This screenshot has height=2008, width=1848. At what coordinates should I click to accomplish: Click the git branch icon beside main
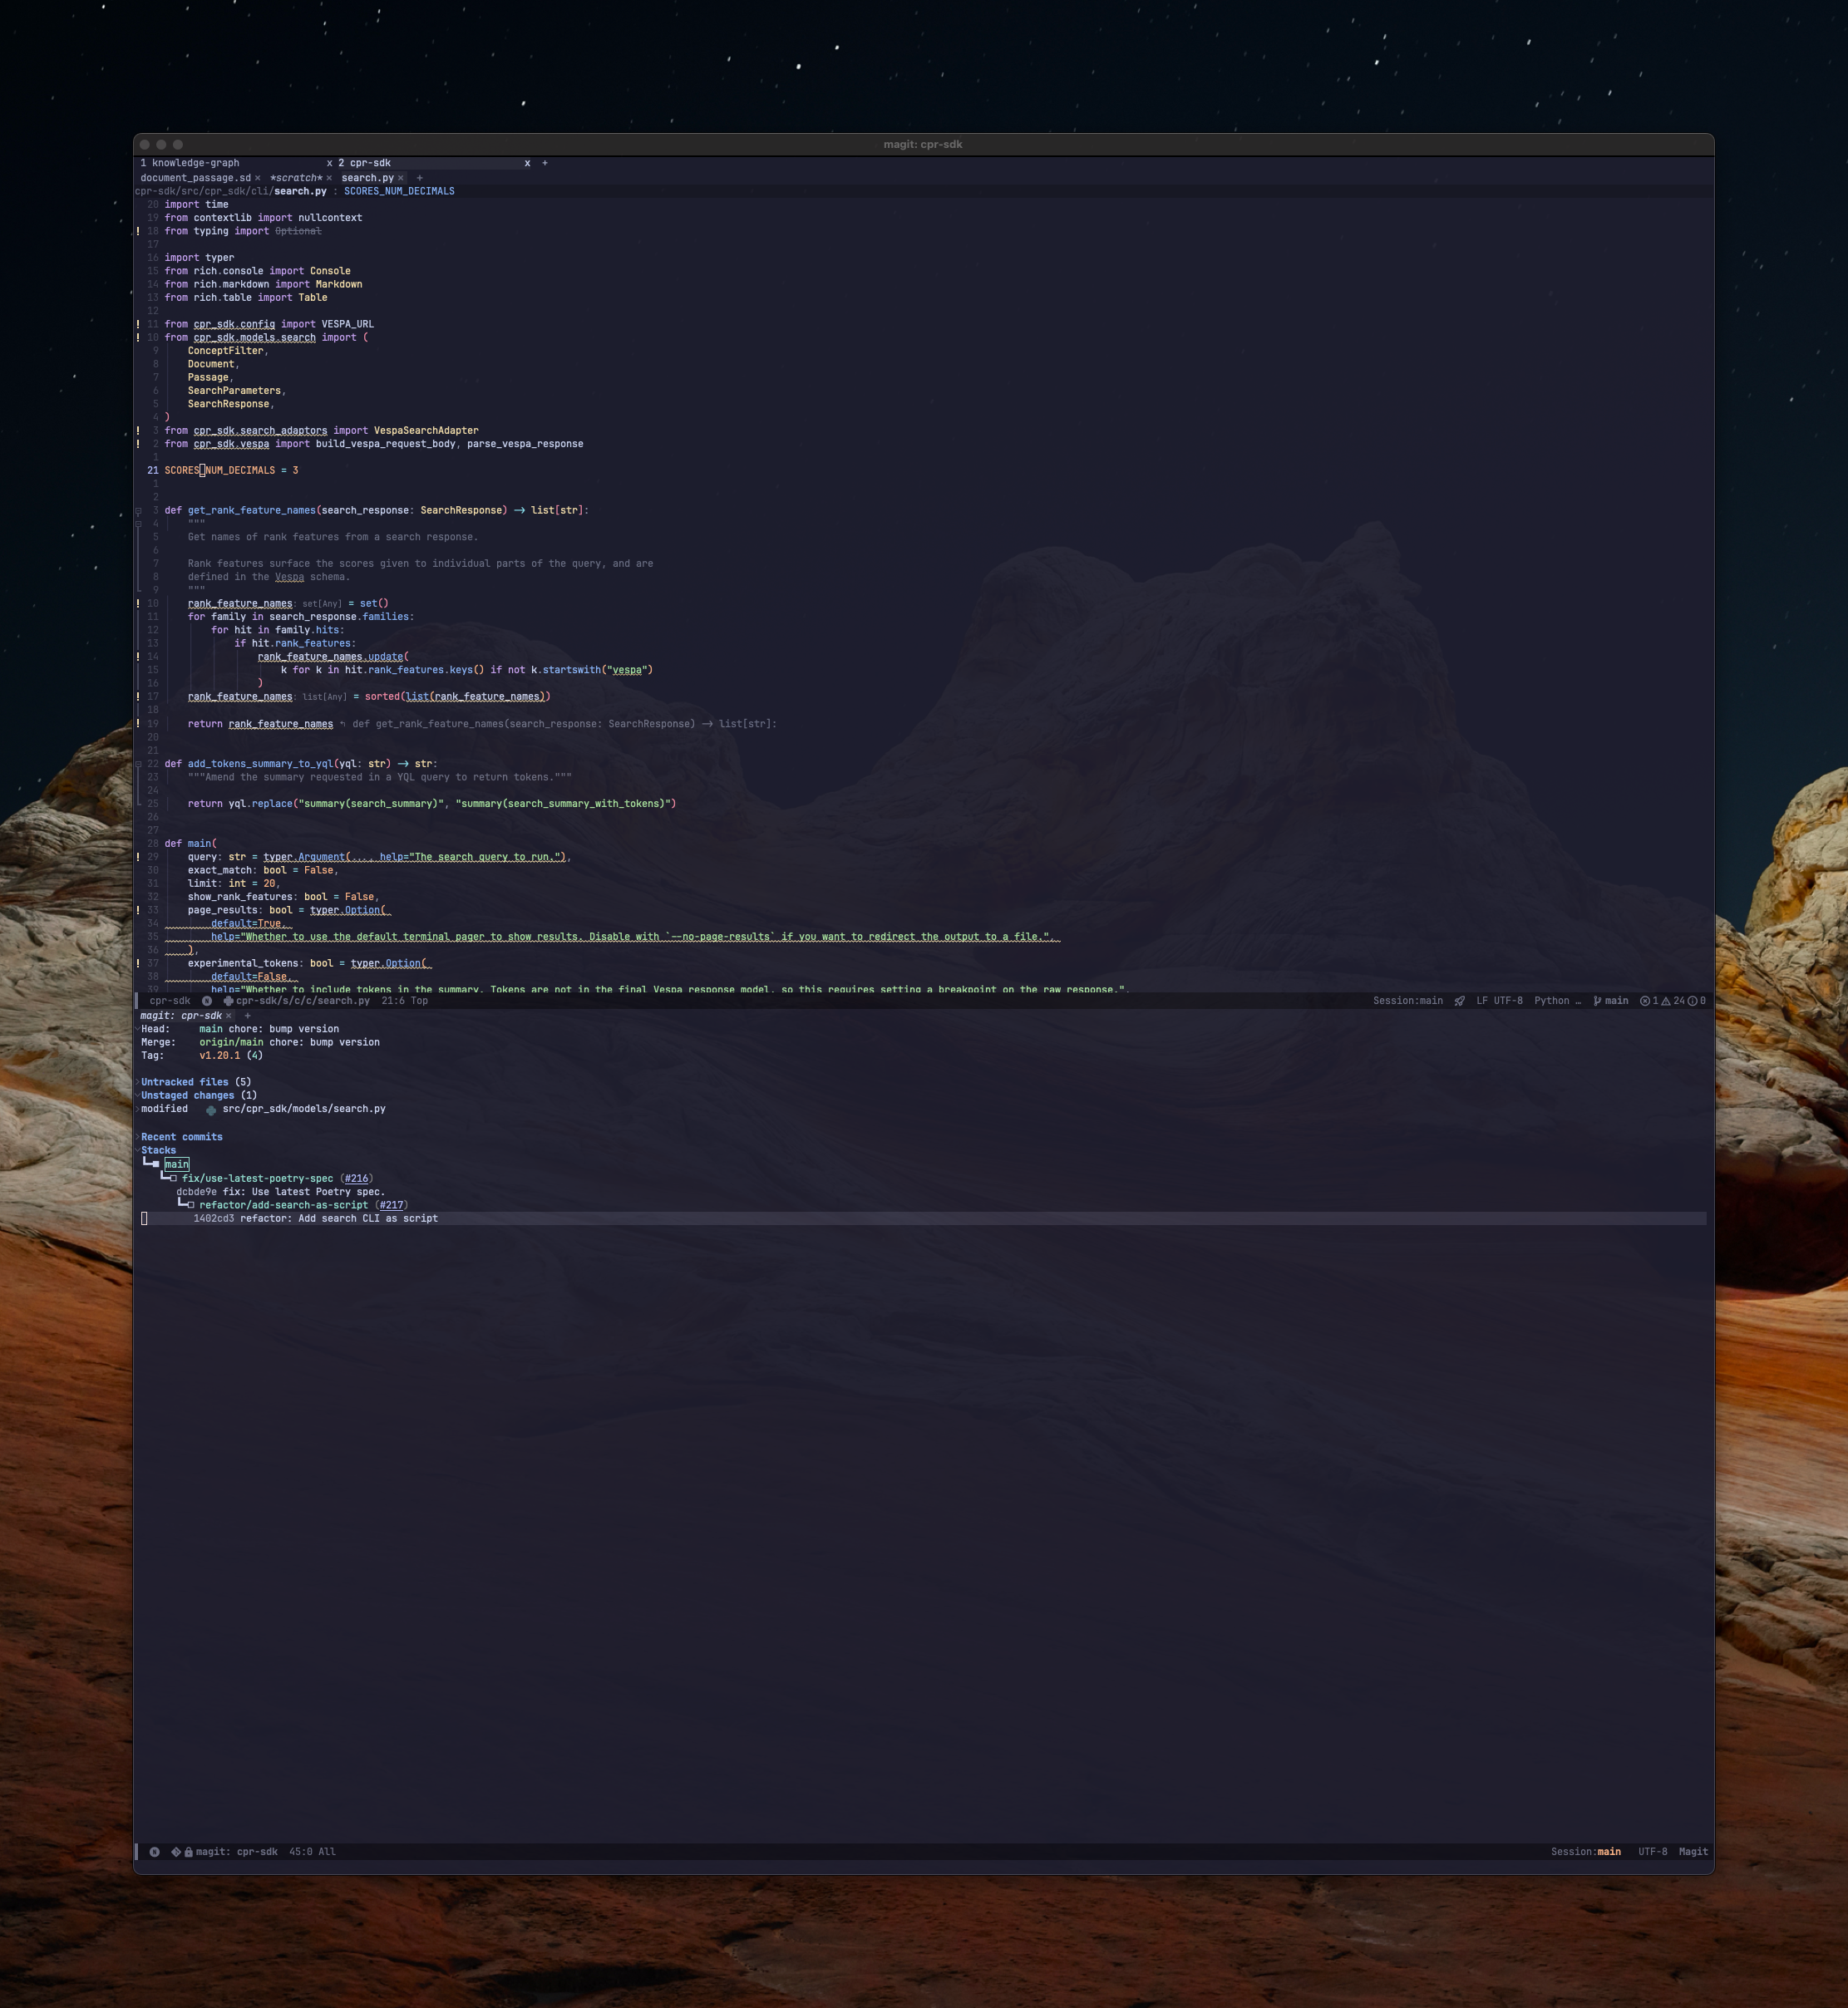[1597, 1001]
